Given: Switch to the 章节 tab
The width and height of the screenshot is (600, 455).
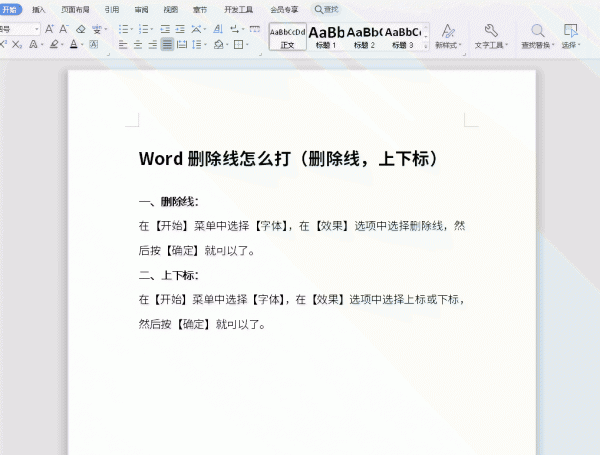Looking at the screenshot, I should 200,10.
